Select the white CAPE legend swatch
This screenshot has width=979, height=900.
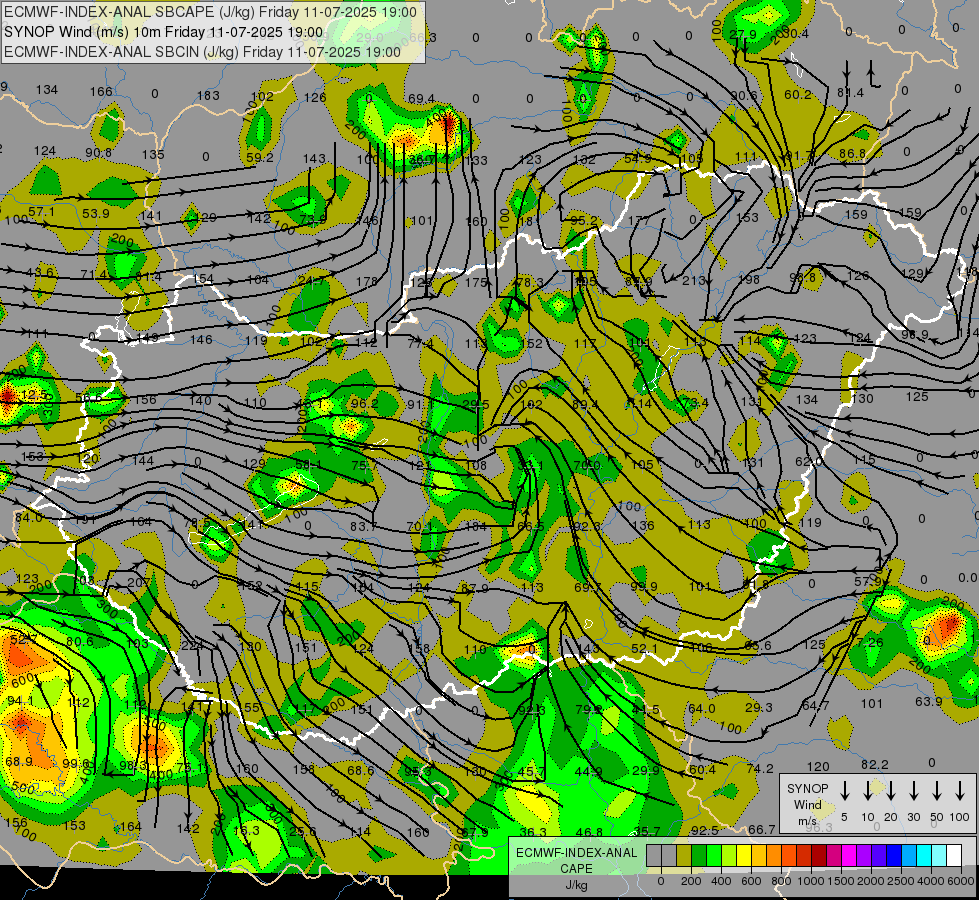pyautogui.click(x=953, y=855)
